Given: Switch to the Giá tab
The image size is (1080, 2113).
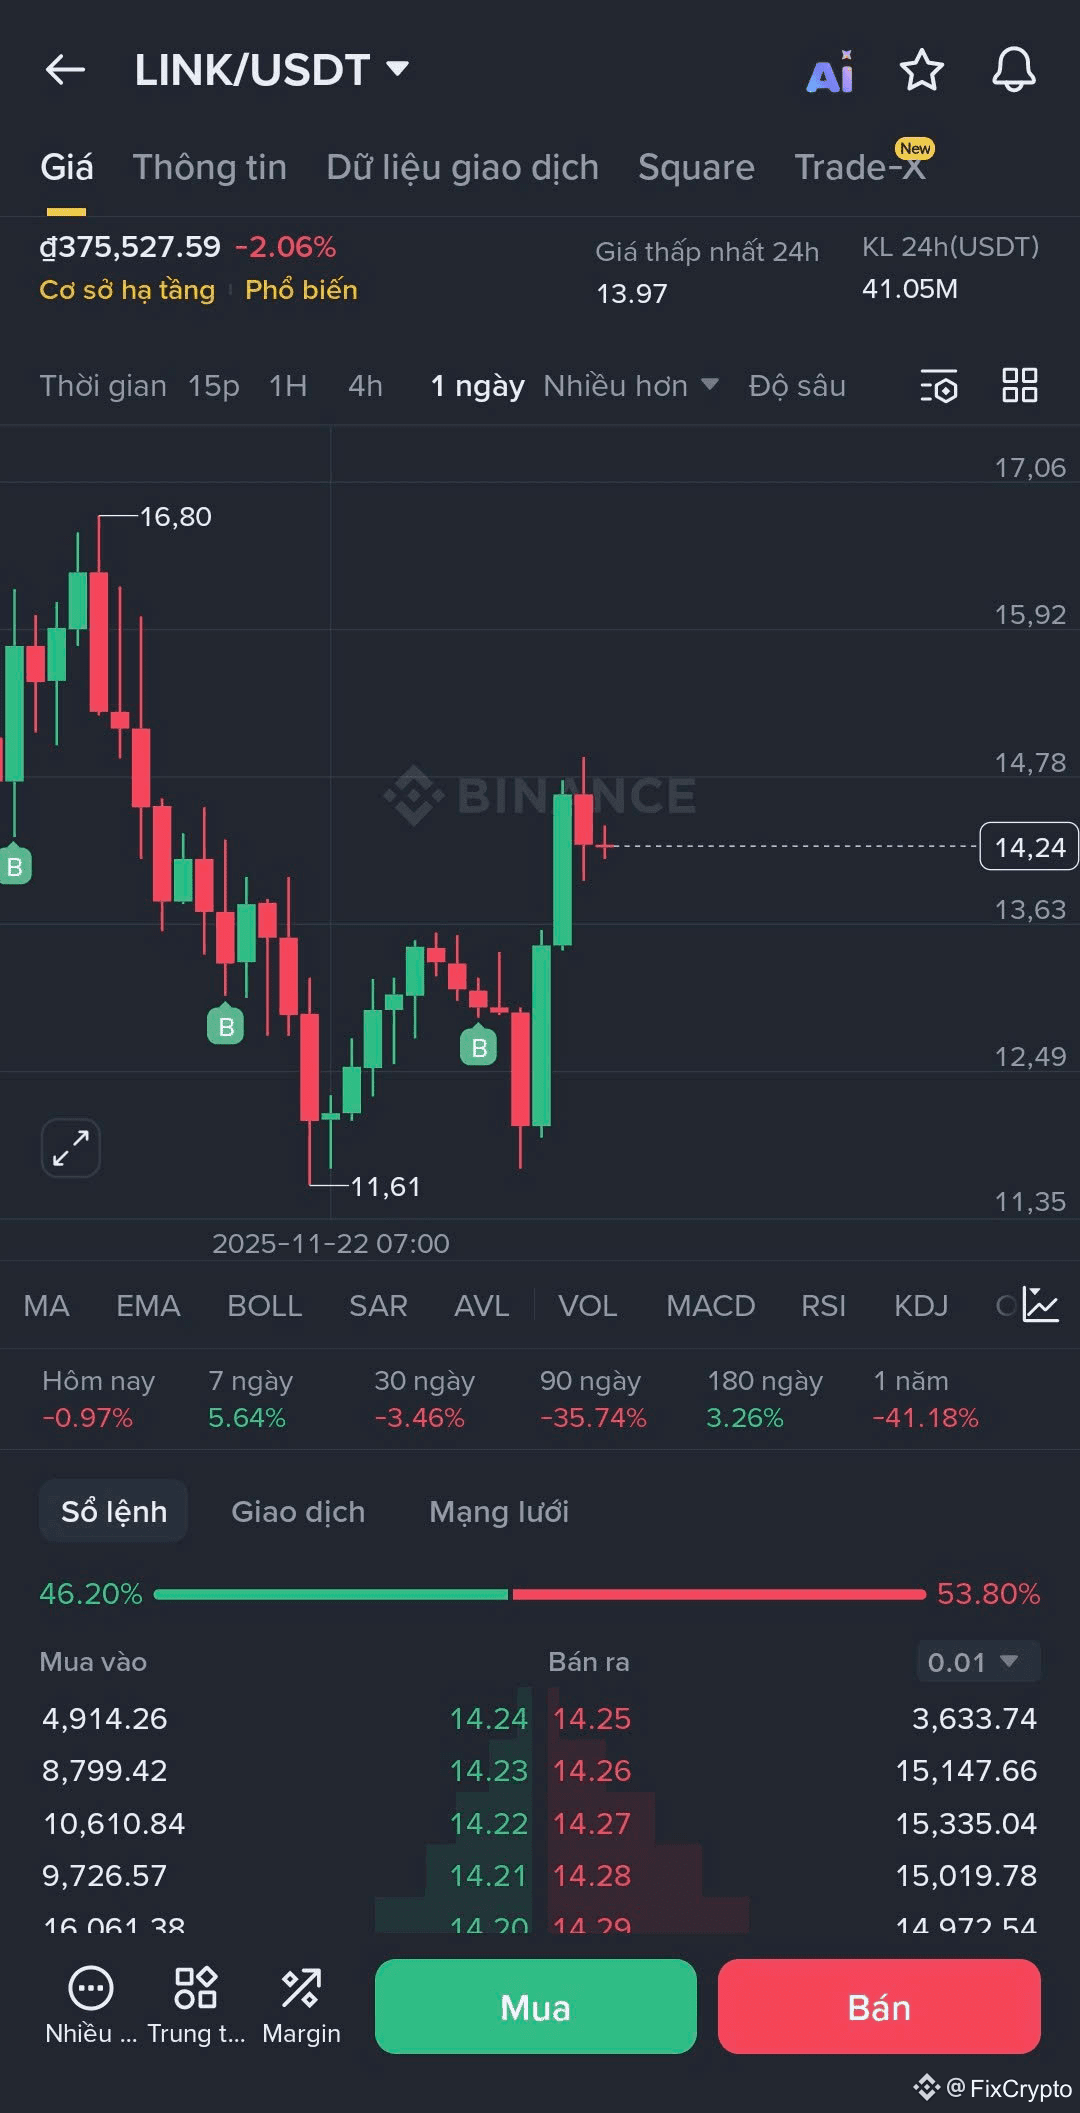Looking at the screenshot, I should (67, 167).
